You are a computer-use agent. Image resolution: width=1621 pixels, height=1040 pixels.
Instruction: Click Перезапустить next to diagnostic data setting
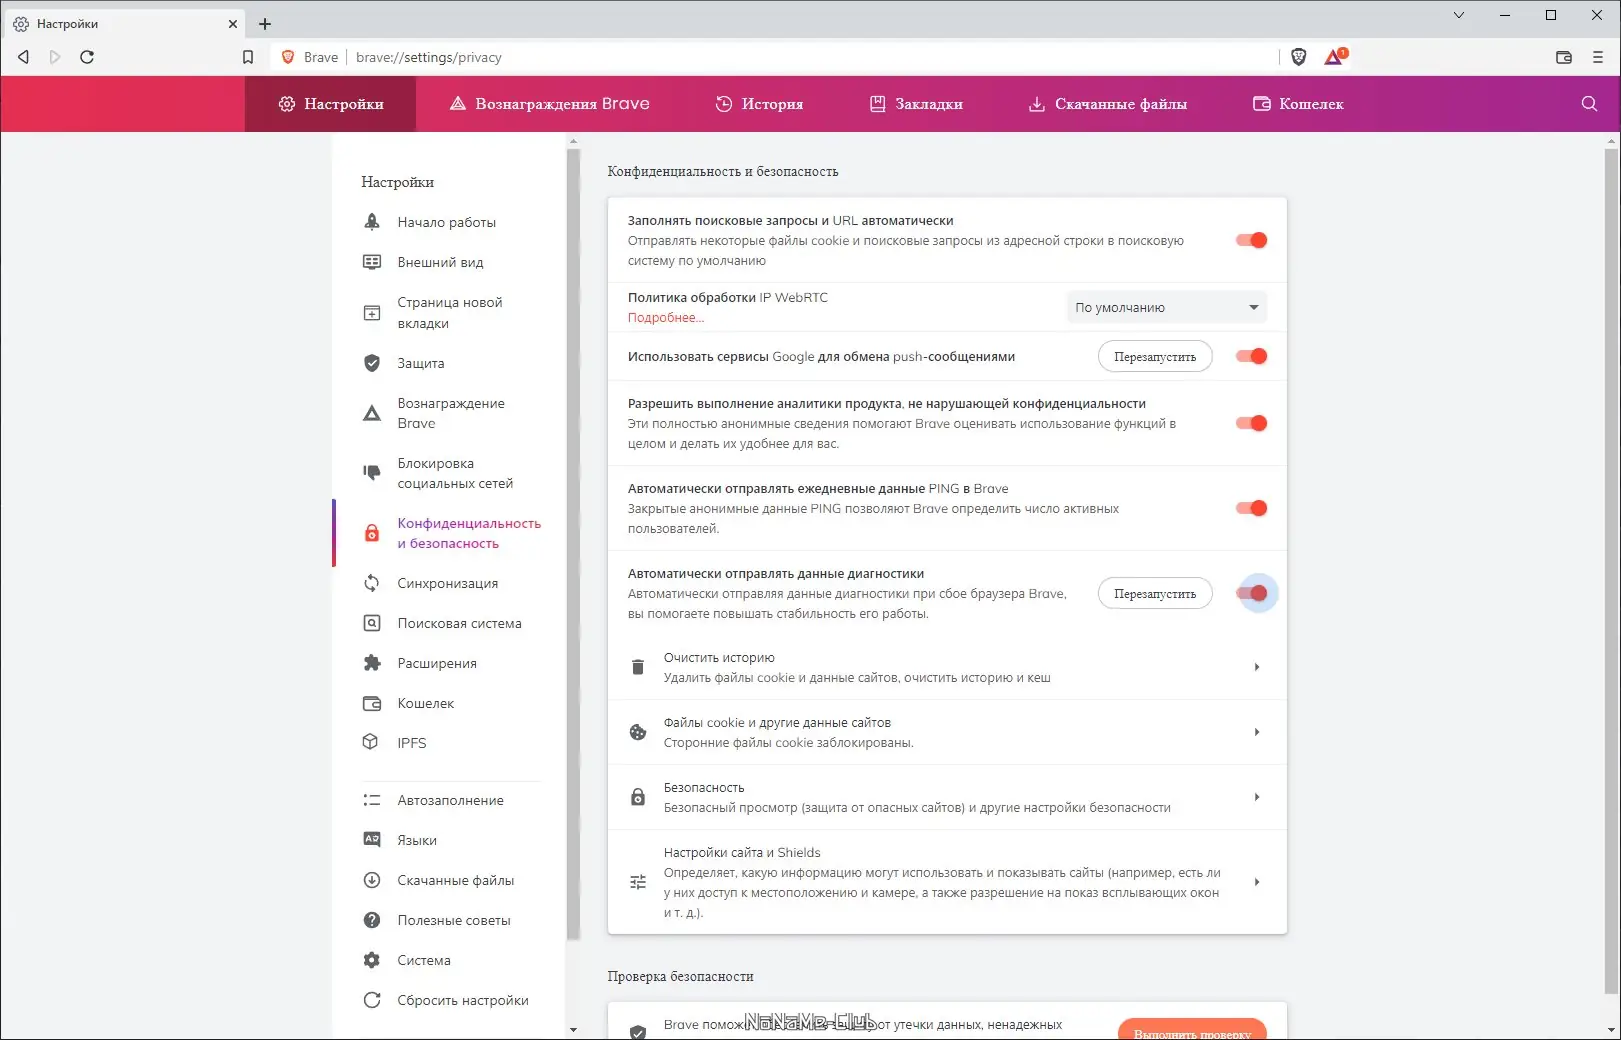1155,593
